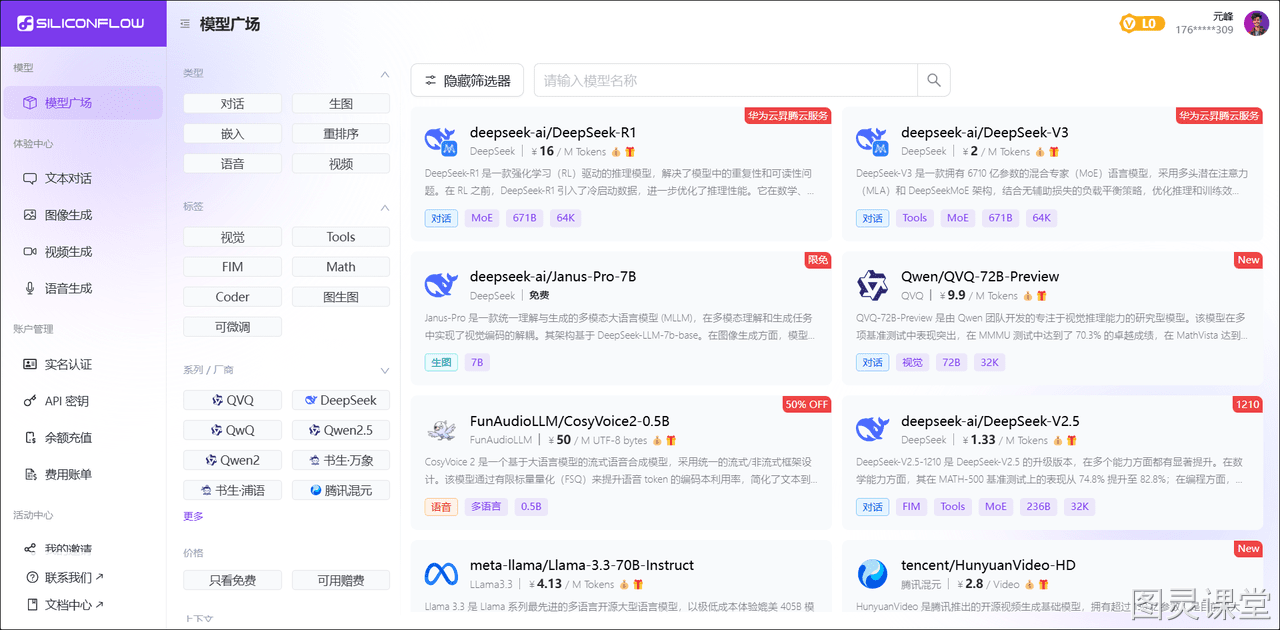This screenshot has height=630, width=1280.
Task: Collapse the 标签 filter section
Action: point(385,207)
